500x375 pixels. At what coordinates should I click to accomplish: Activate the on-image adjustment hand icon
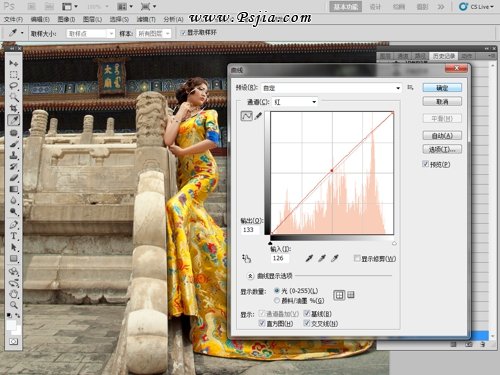[x=247, y=258]
